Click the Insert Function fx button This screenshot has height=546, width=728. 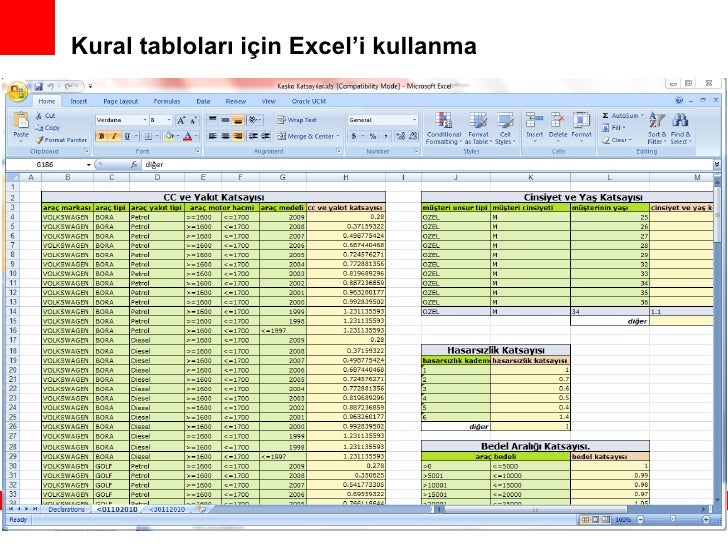134,164
